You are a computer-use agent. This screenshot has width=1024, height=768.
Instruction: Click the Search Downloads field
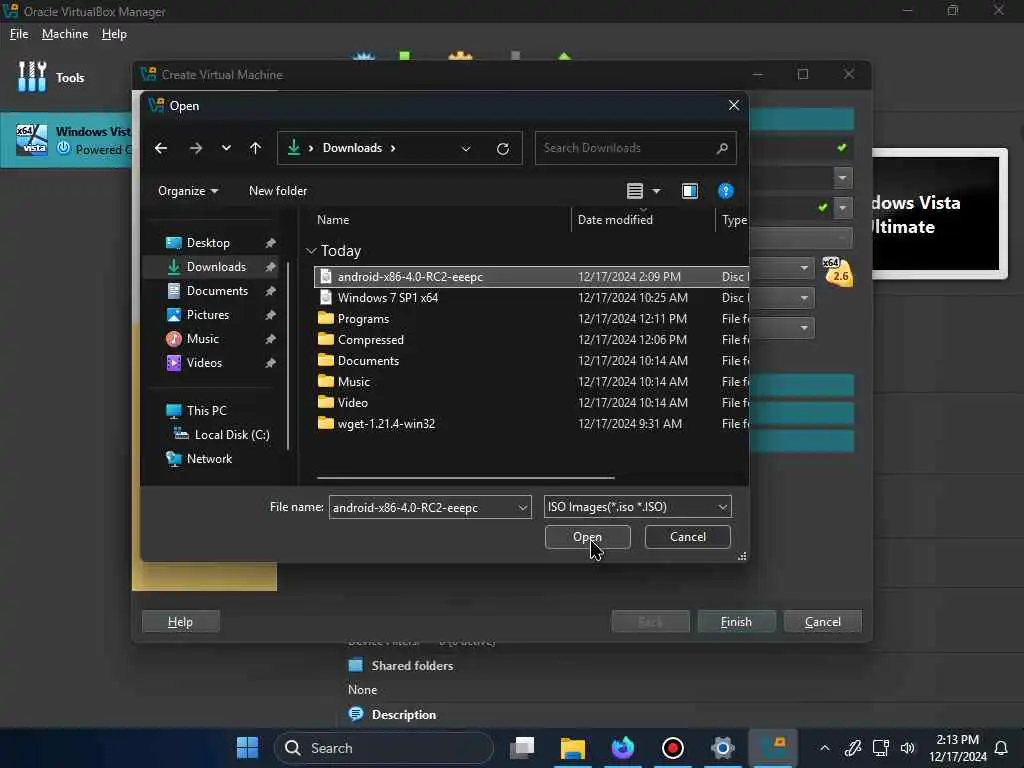click(635, 148)
